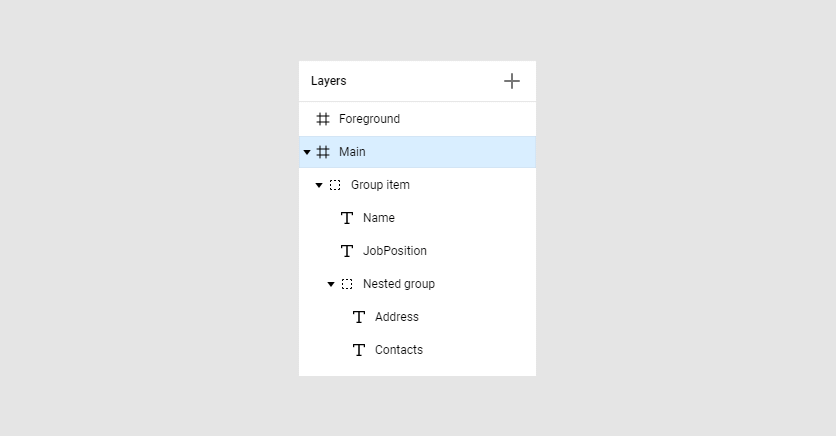Select the Main layer label

(x=352, y=152)
